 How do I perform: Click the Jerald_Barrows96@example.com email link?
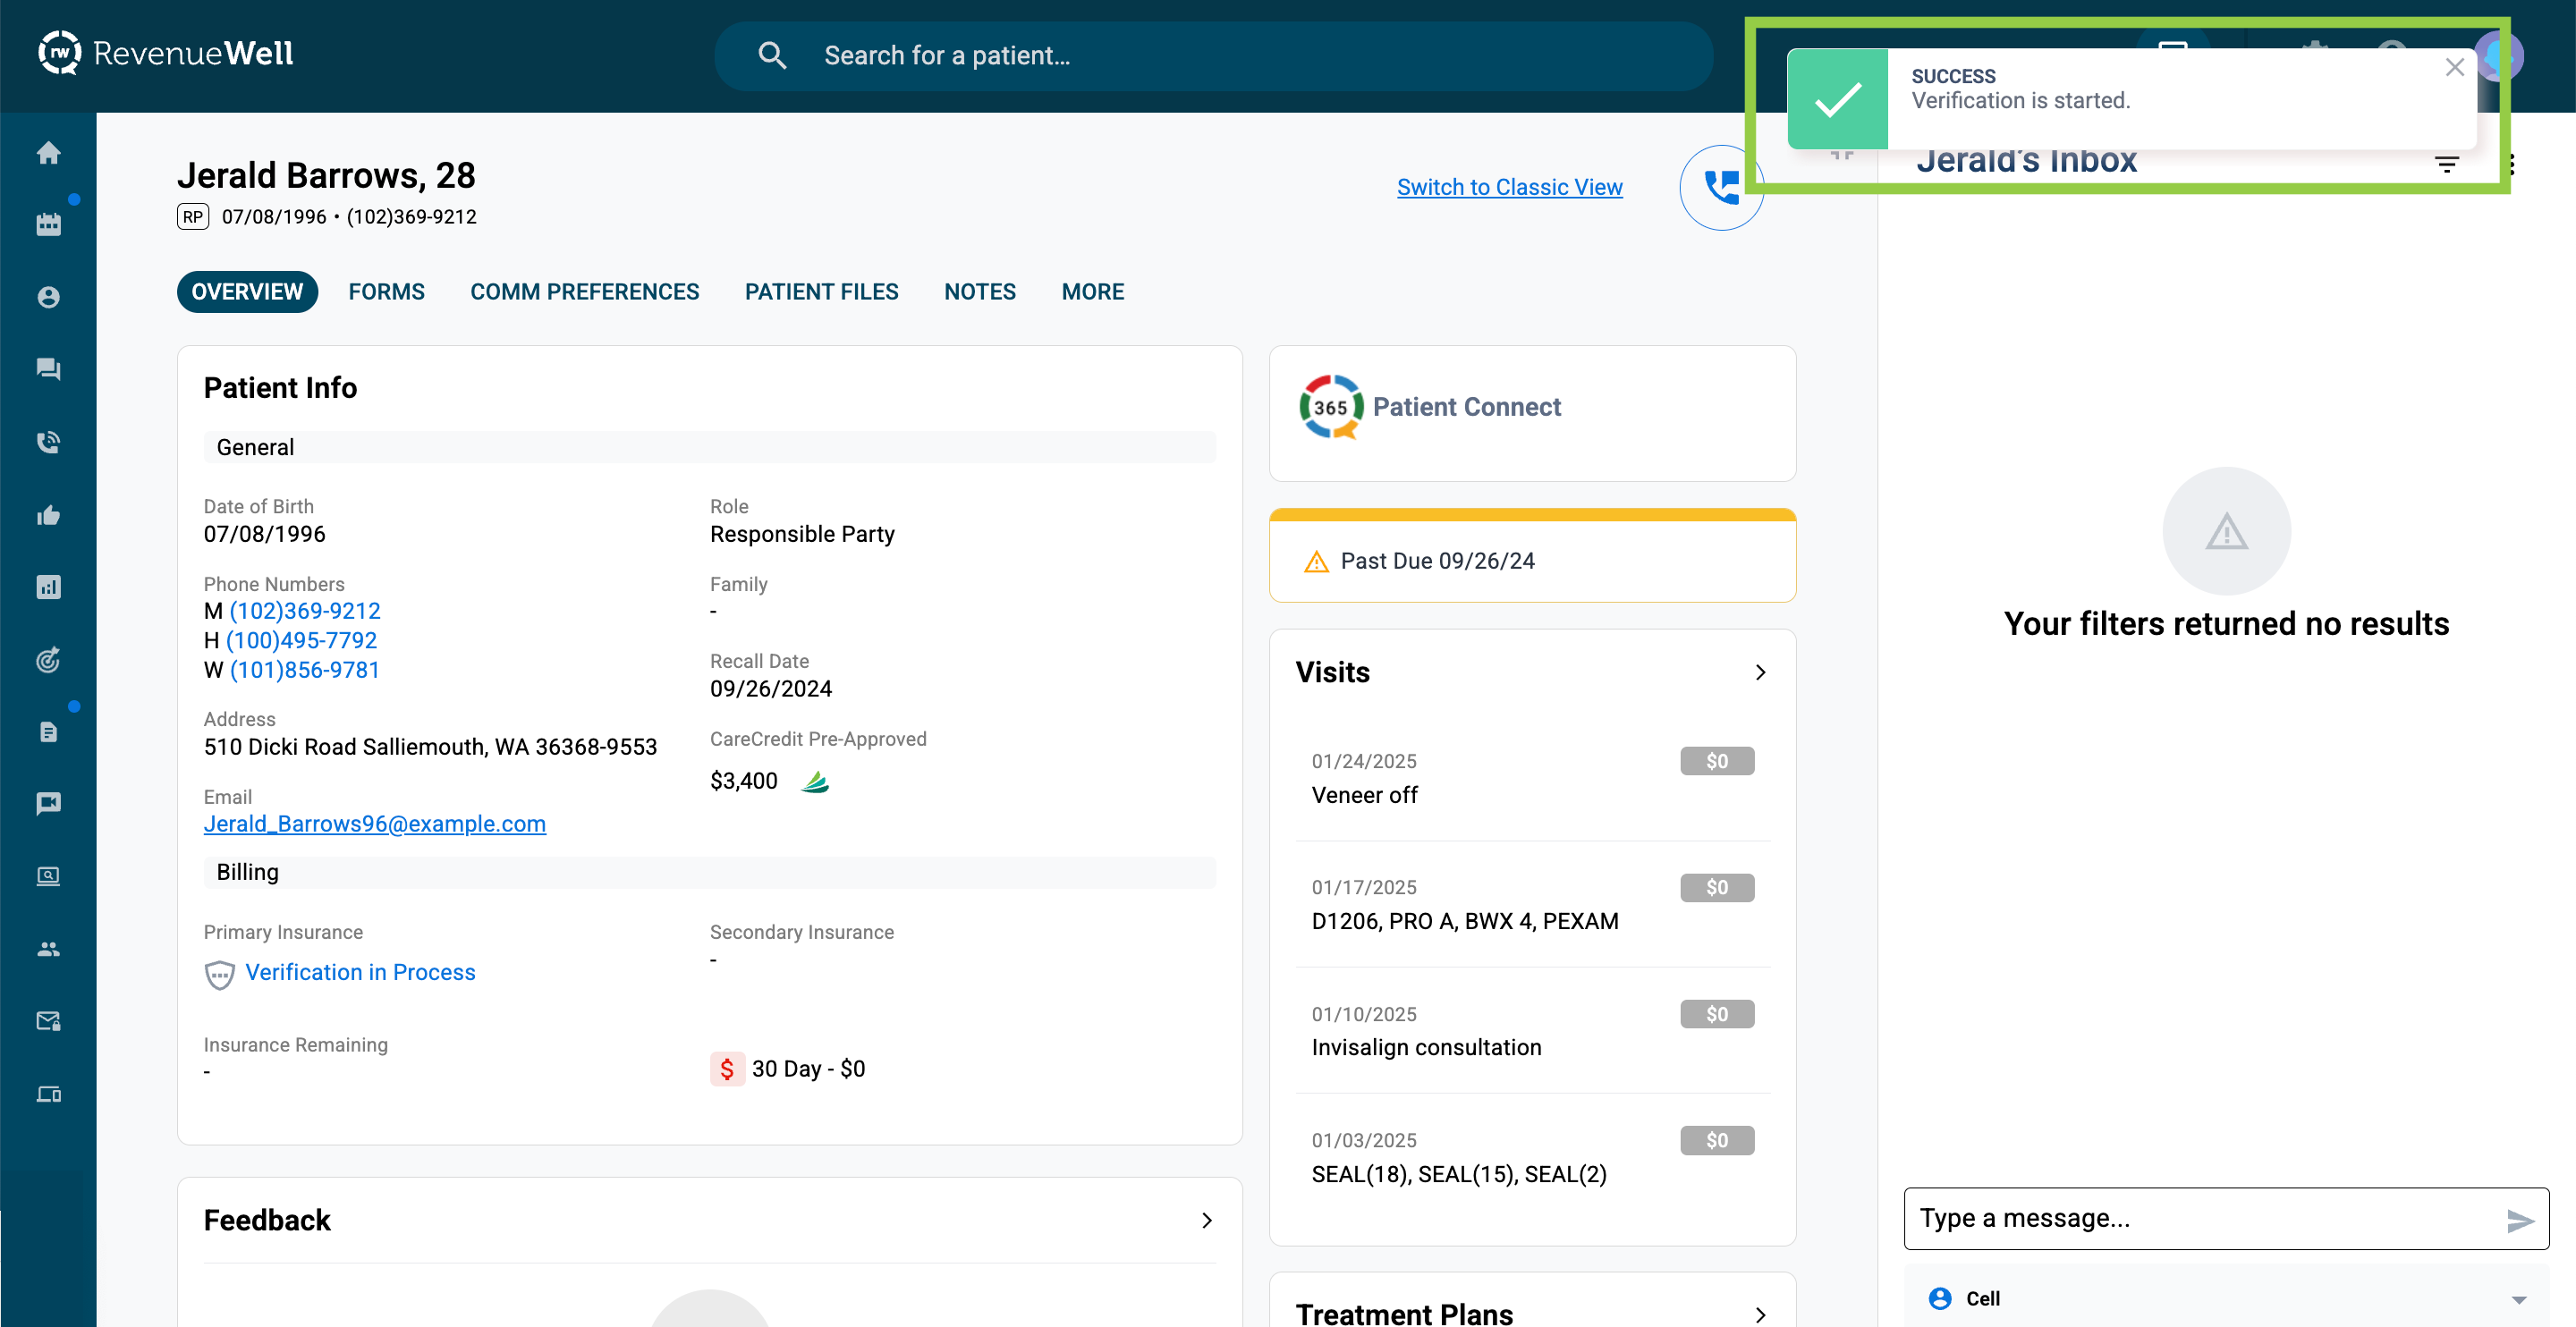375,824
